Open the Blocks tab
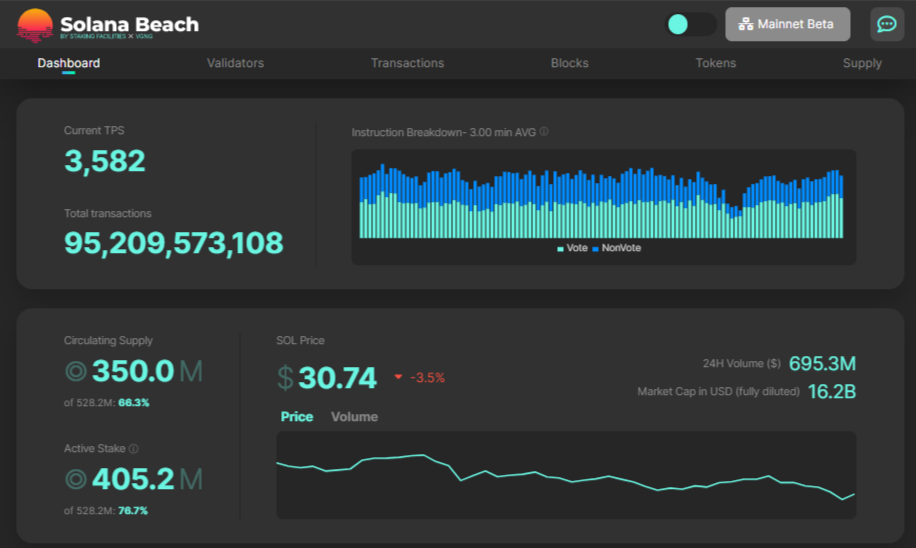Screen dimensions: 916x548 click(x=570, y=63)
